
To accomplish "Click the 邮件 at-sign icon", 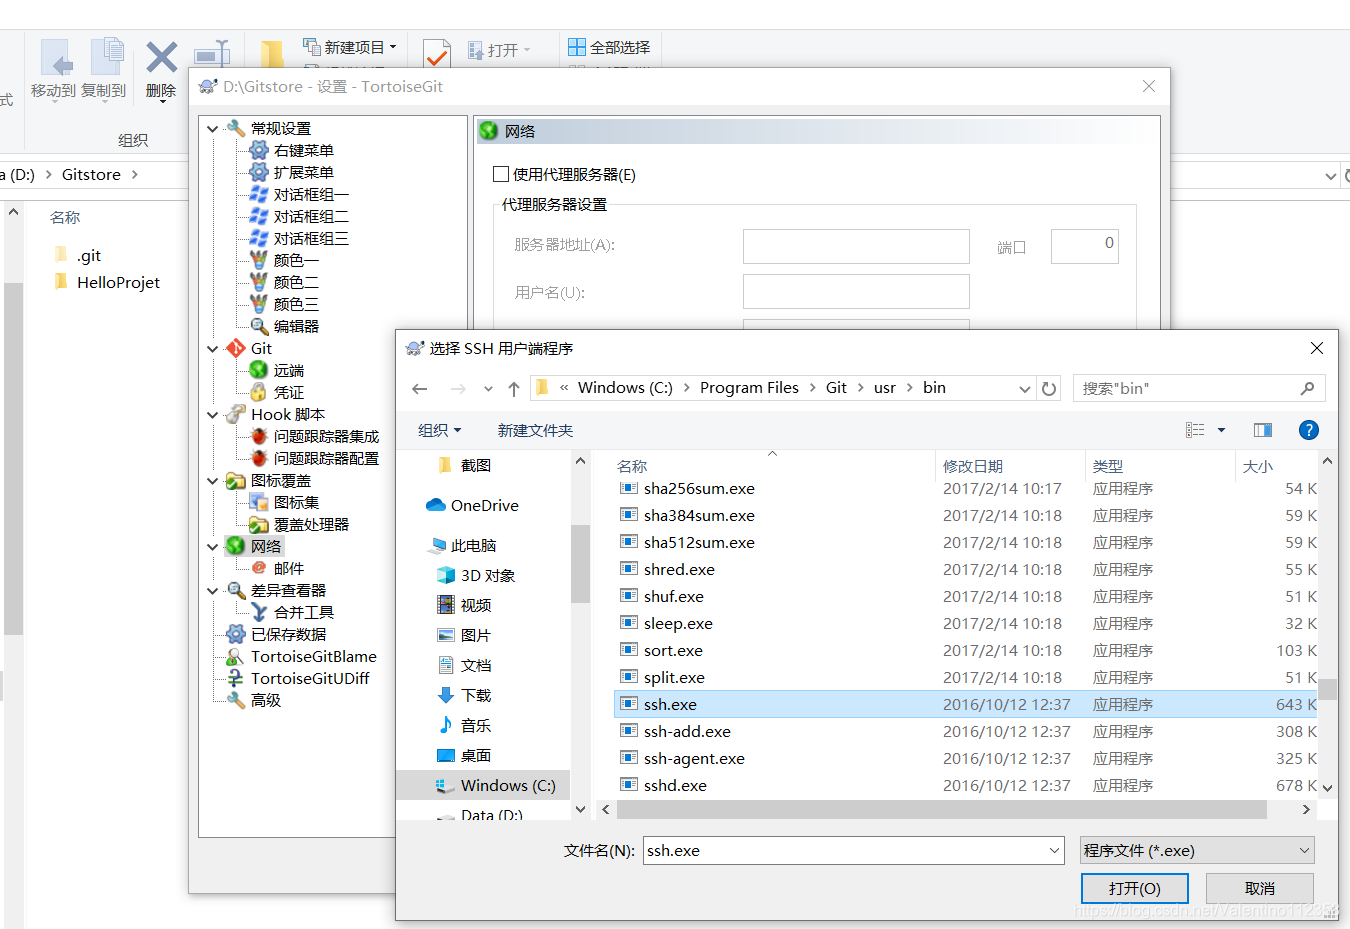I will point(259,568).
